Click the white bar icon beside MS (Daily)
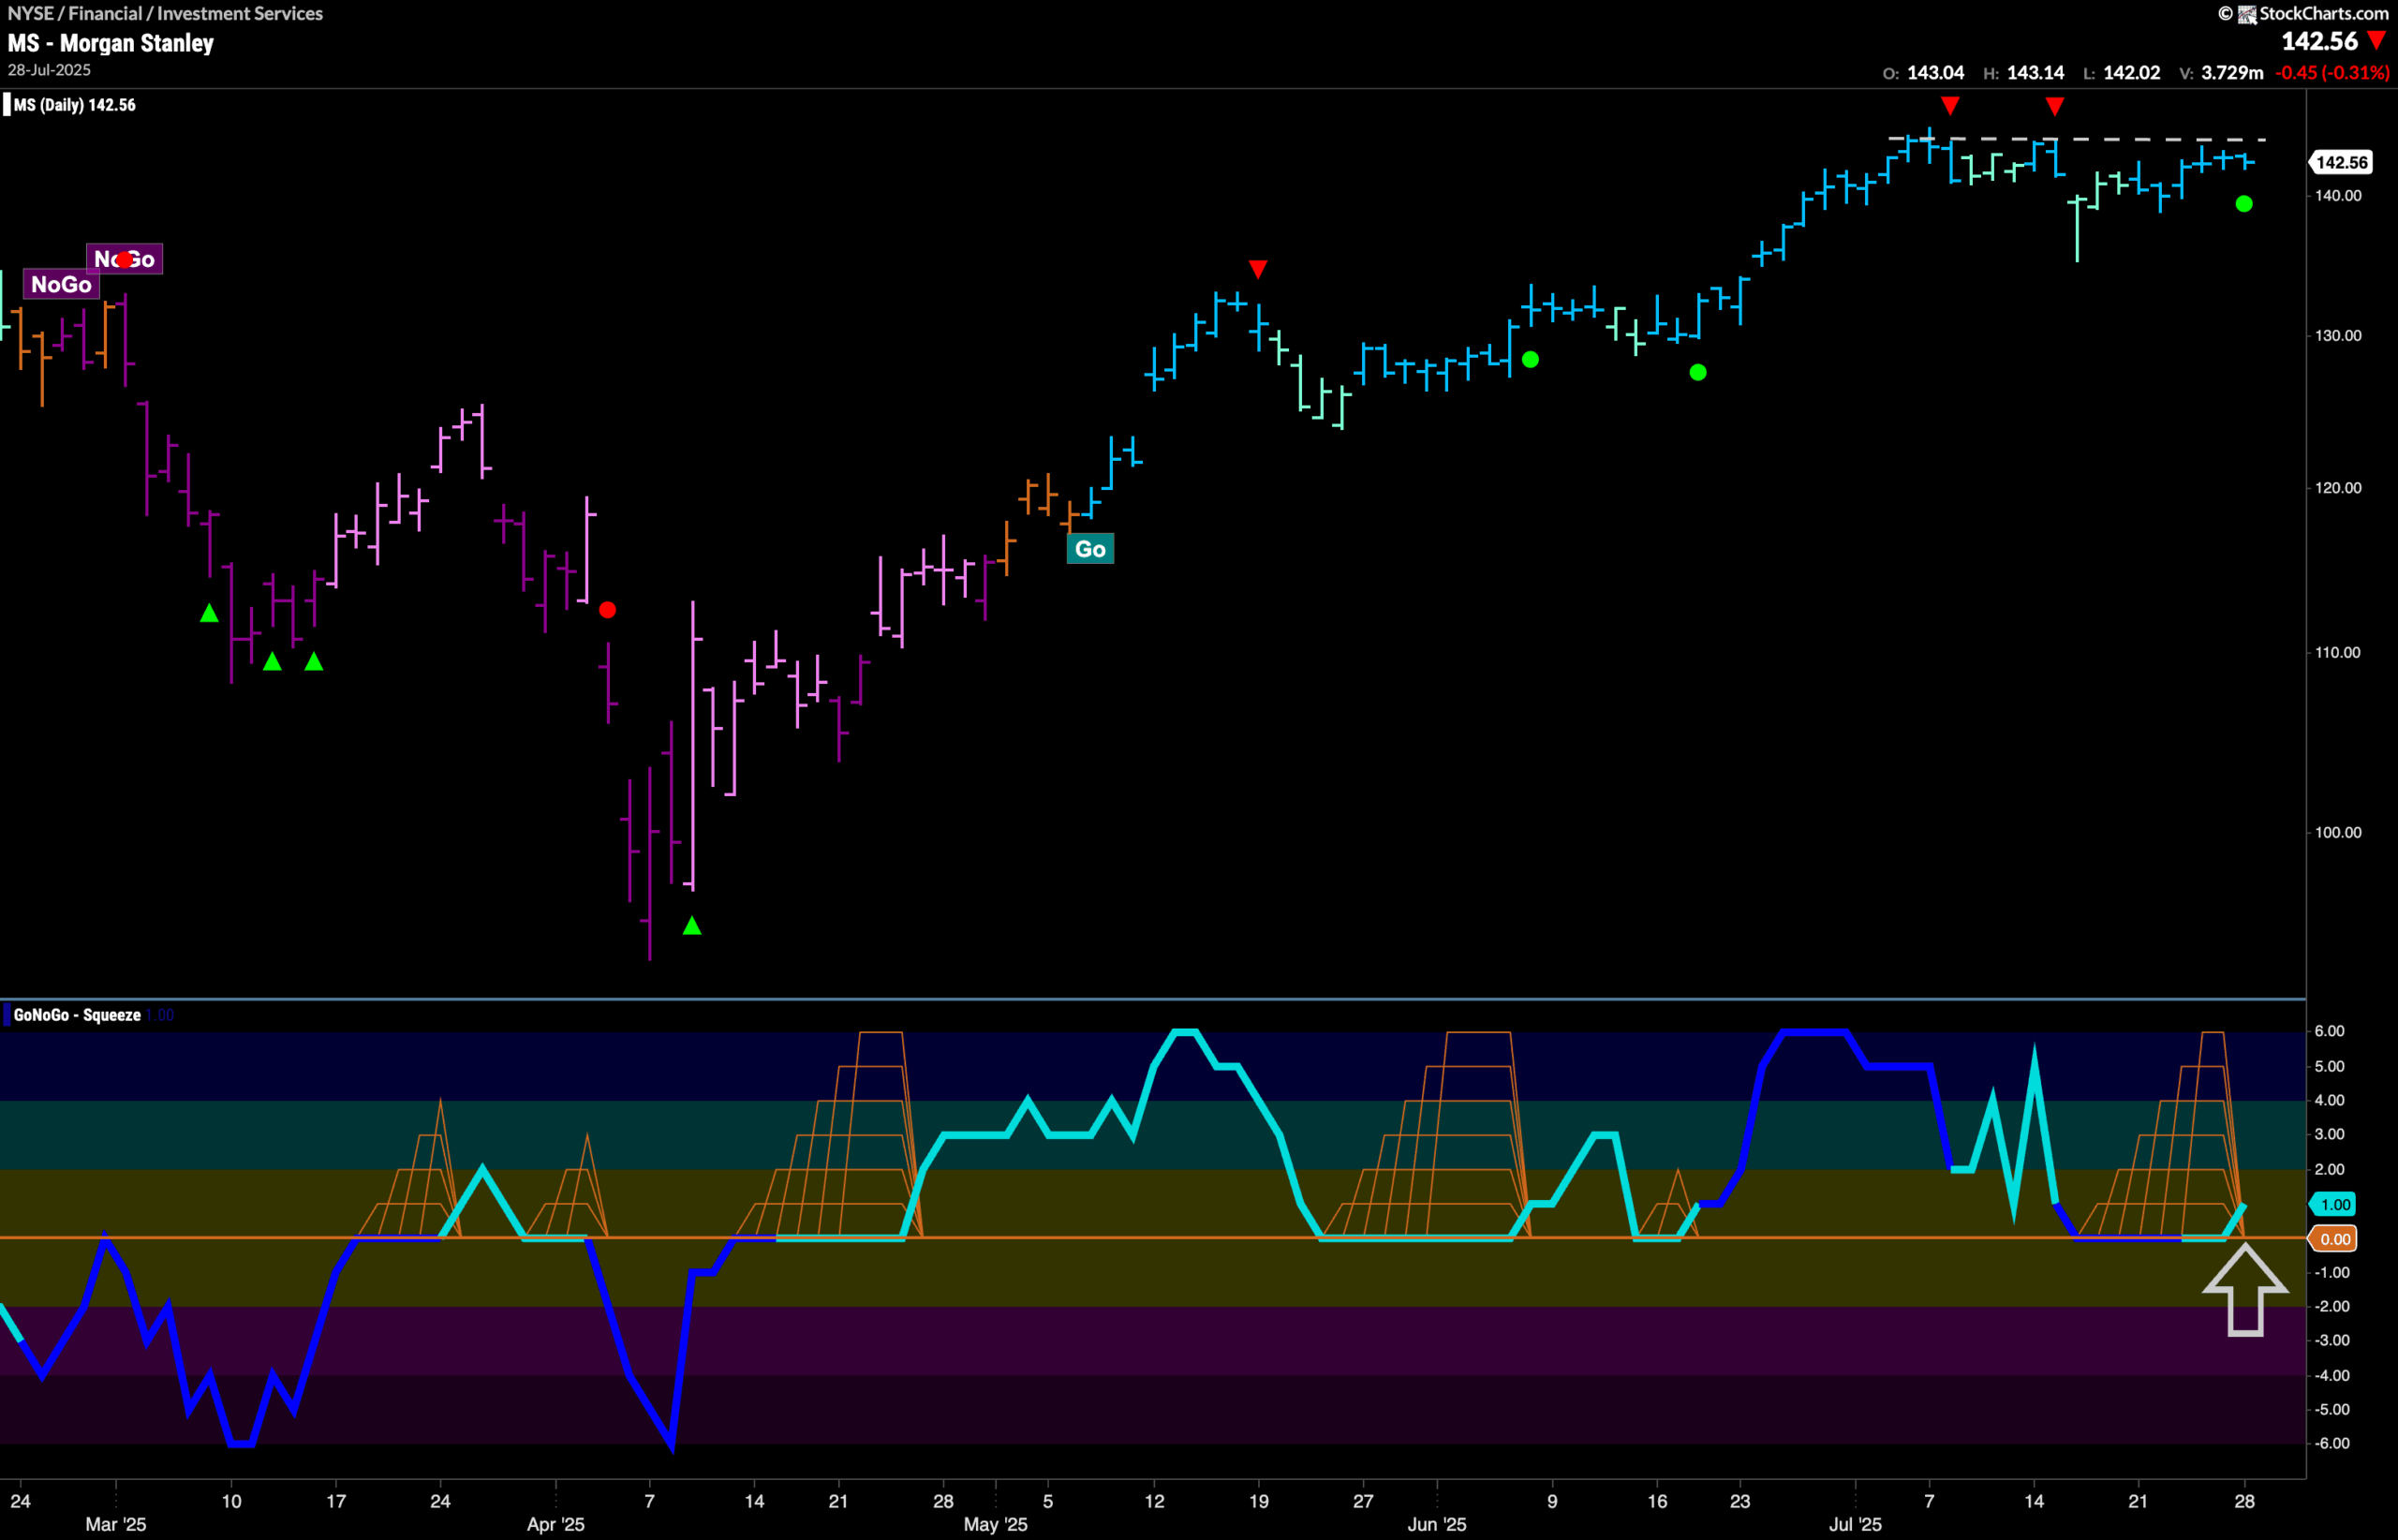 6,105
